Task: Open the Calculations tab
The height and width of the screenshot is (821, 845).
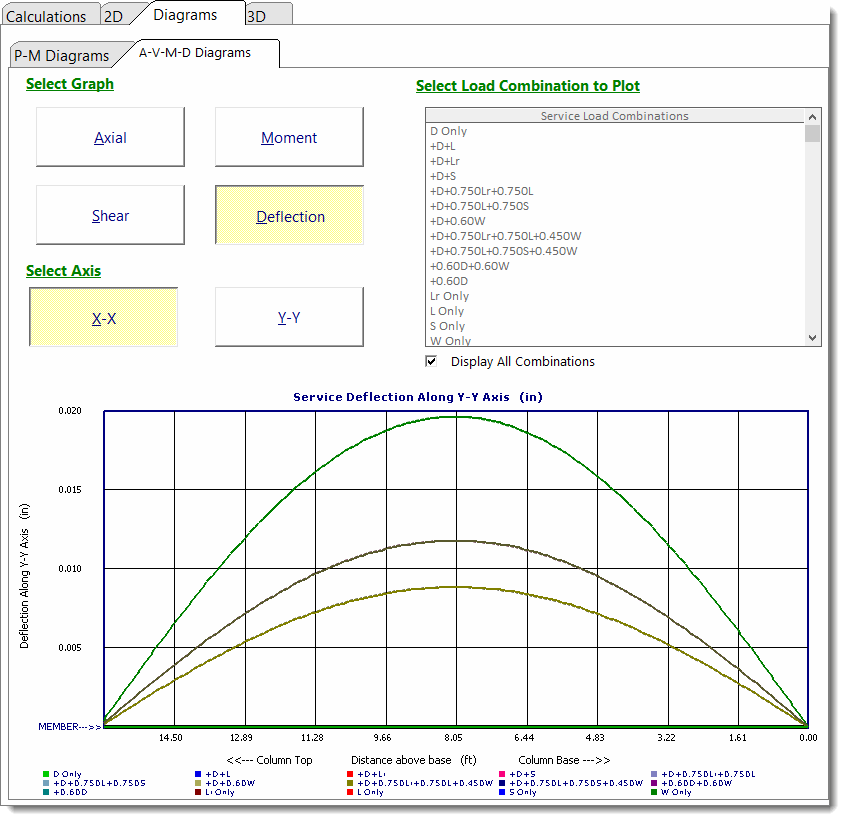Action: tap(47, 16)
